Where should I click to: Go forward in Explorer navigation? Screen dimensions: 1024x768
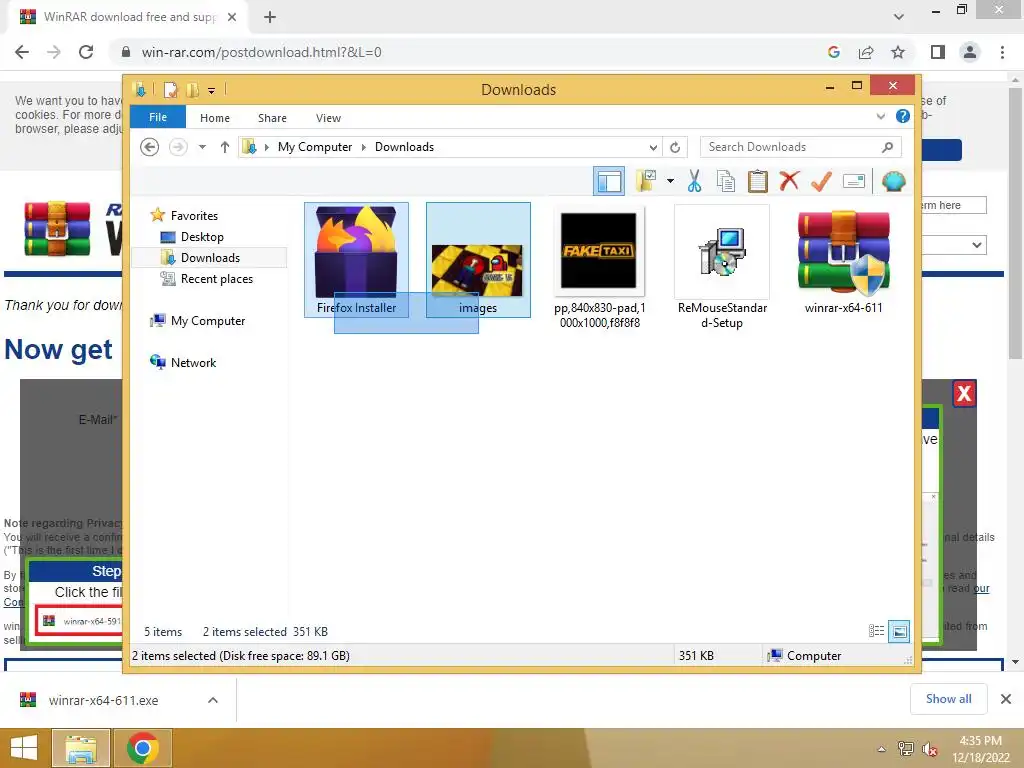point(178,147)
